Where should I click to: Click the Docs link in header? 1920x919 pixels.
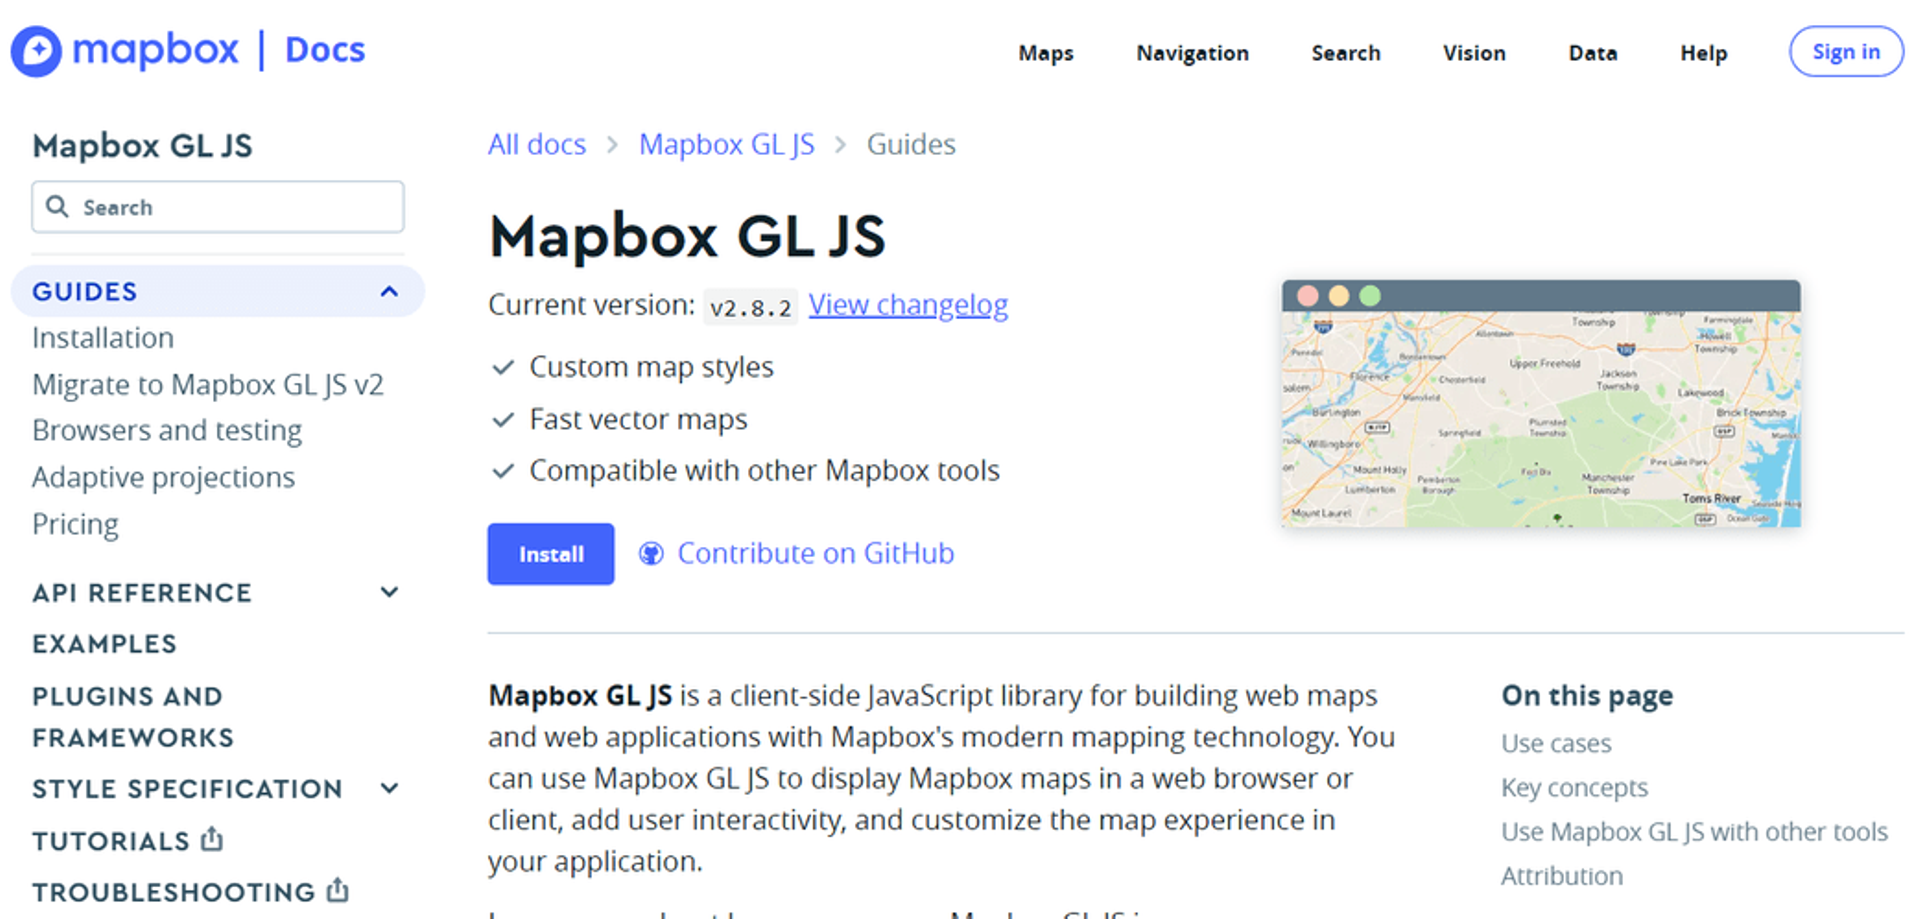pyautogui.click(x=325, y=50)
